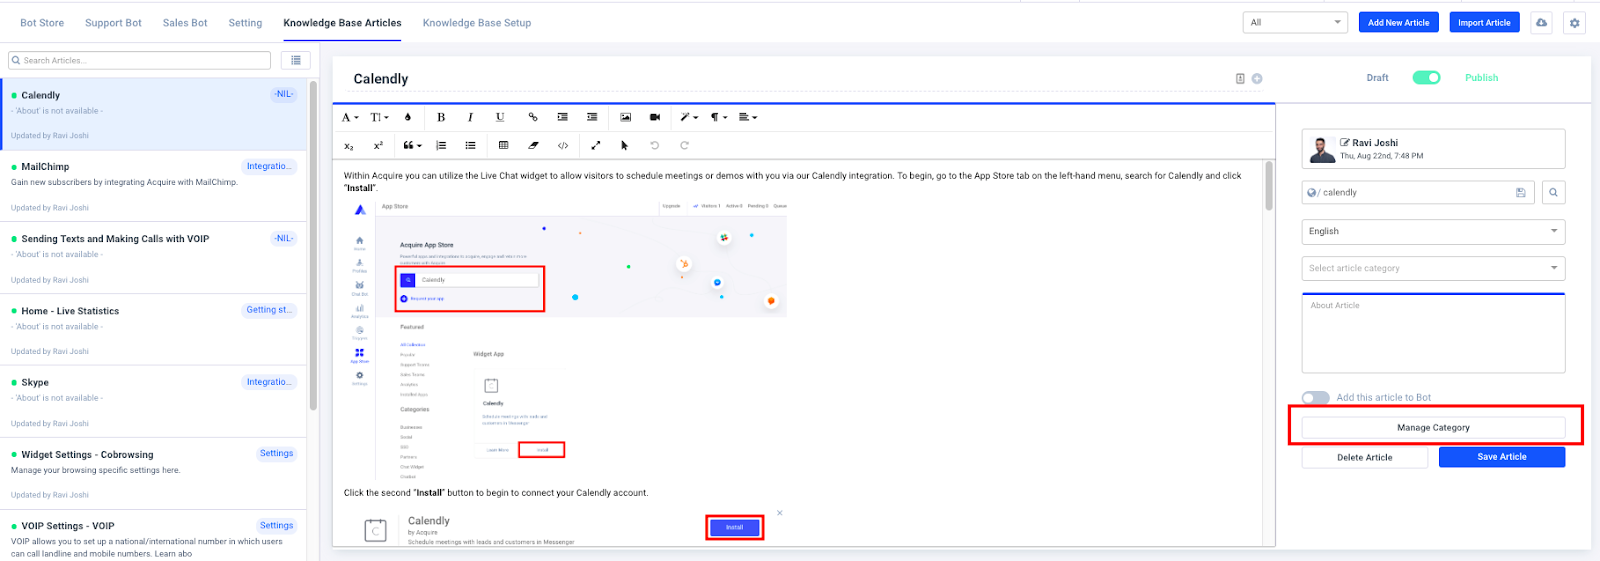
Task: Click Manage Category button
Action: [1433, 427]
